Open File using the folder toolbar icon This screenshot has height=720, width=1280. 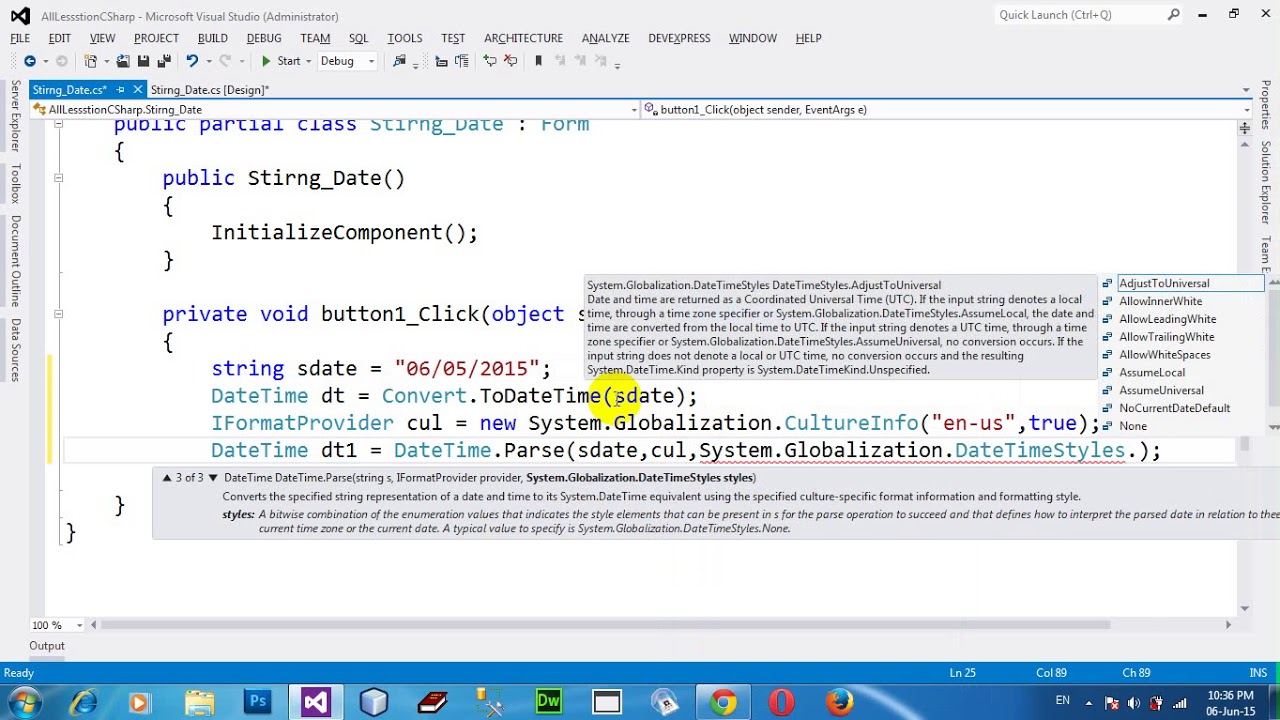point(123,61)
